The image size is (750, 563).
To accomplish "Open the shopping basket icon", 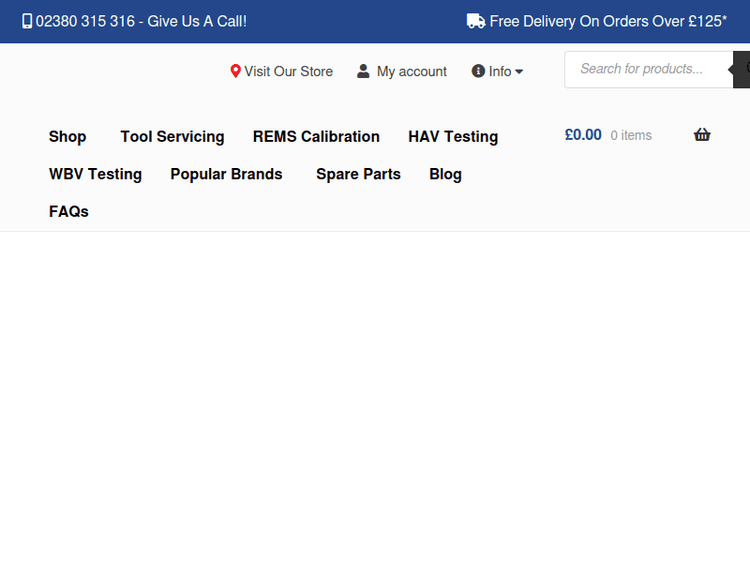I will [x=702, y=134].
